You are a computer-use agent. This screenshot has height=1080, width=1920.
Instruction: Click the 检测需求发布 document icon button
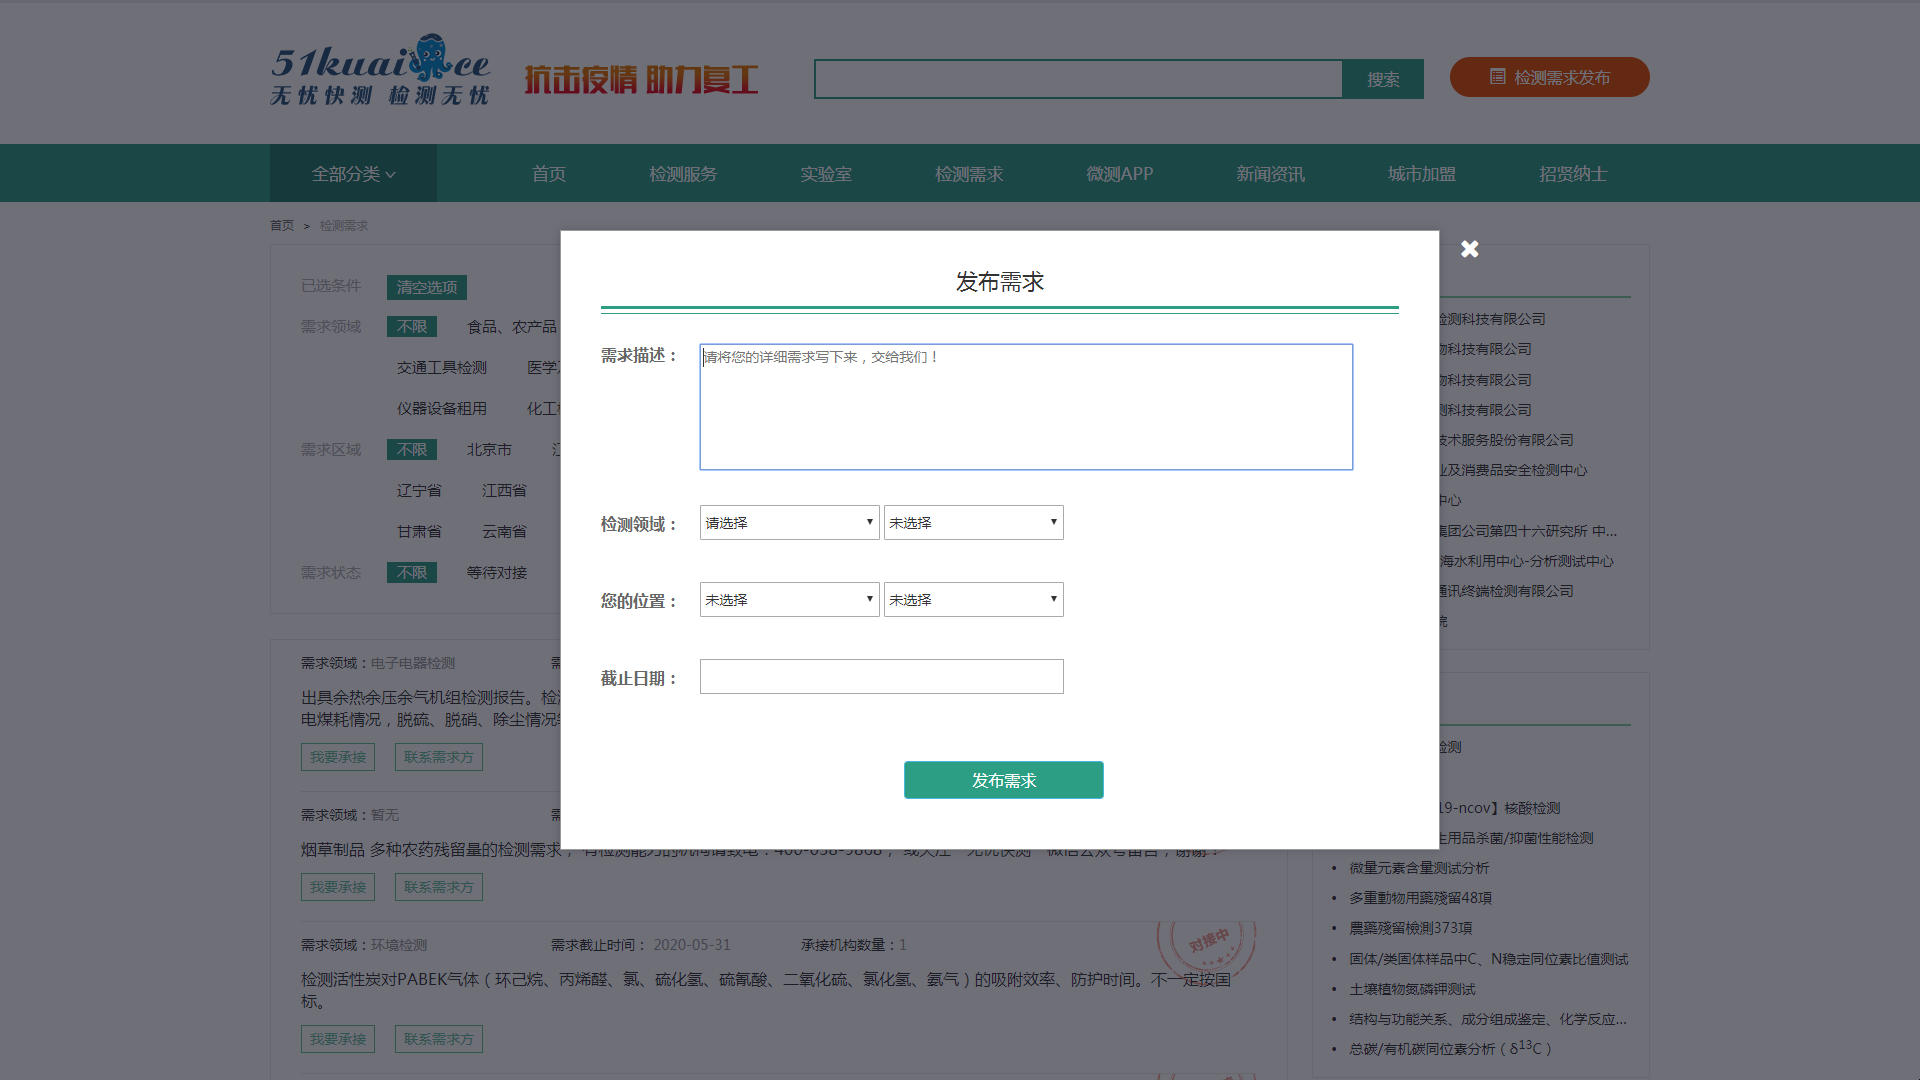click(x=1549, y=77)
